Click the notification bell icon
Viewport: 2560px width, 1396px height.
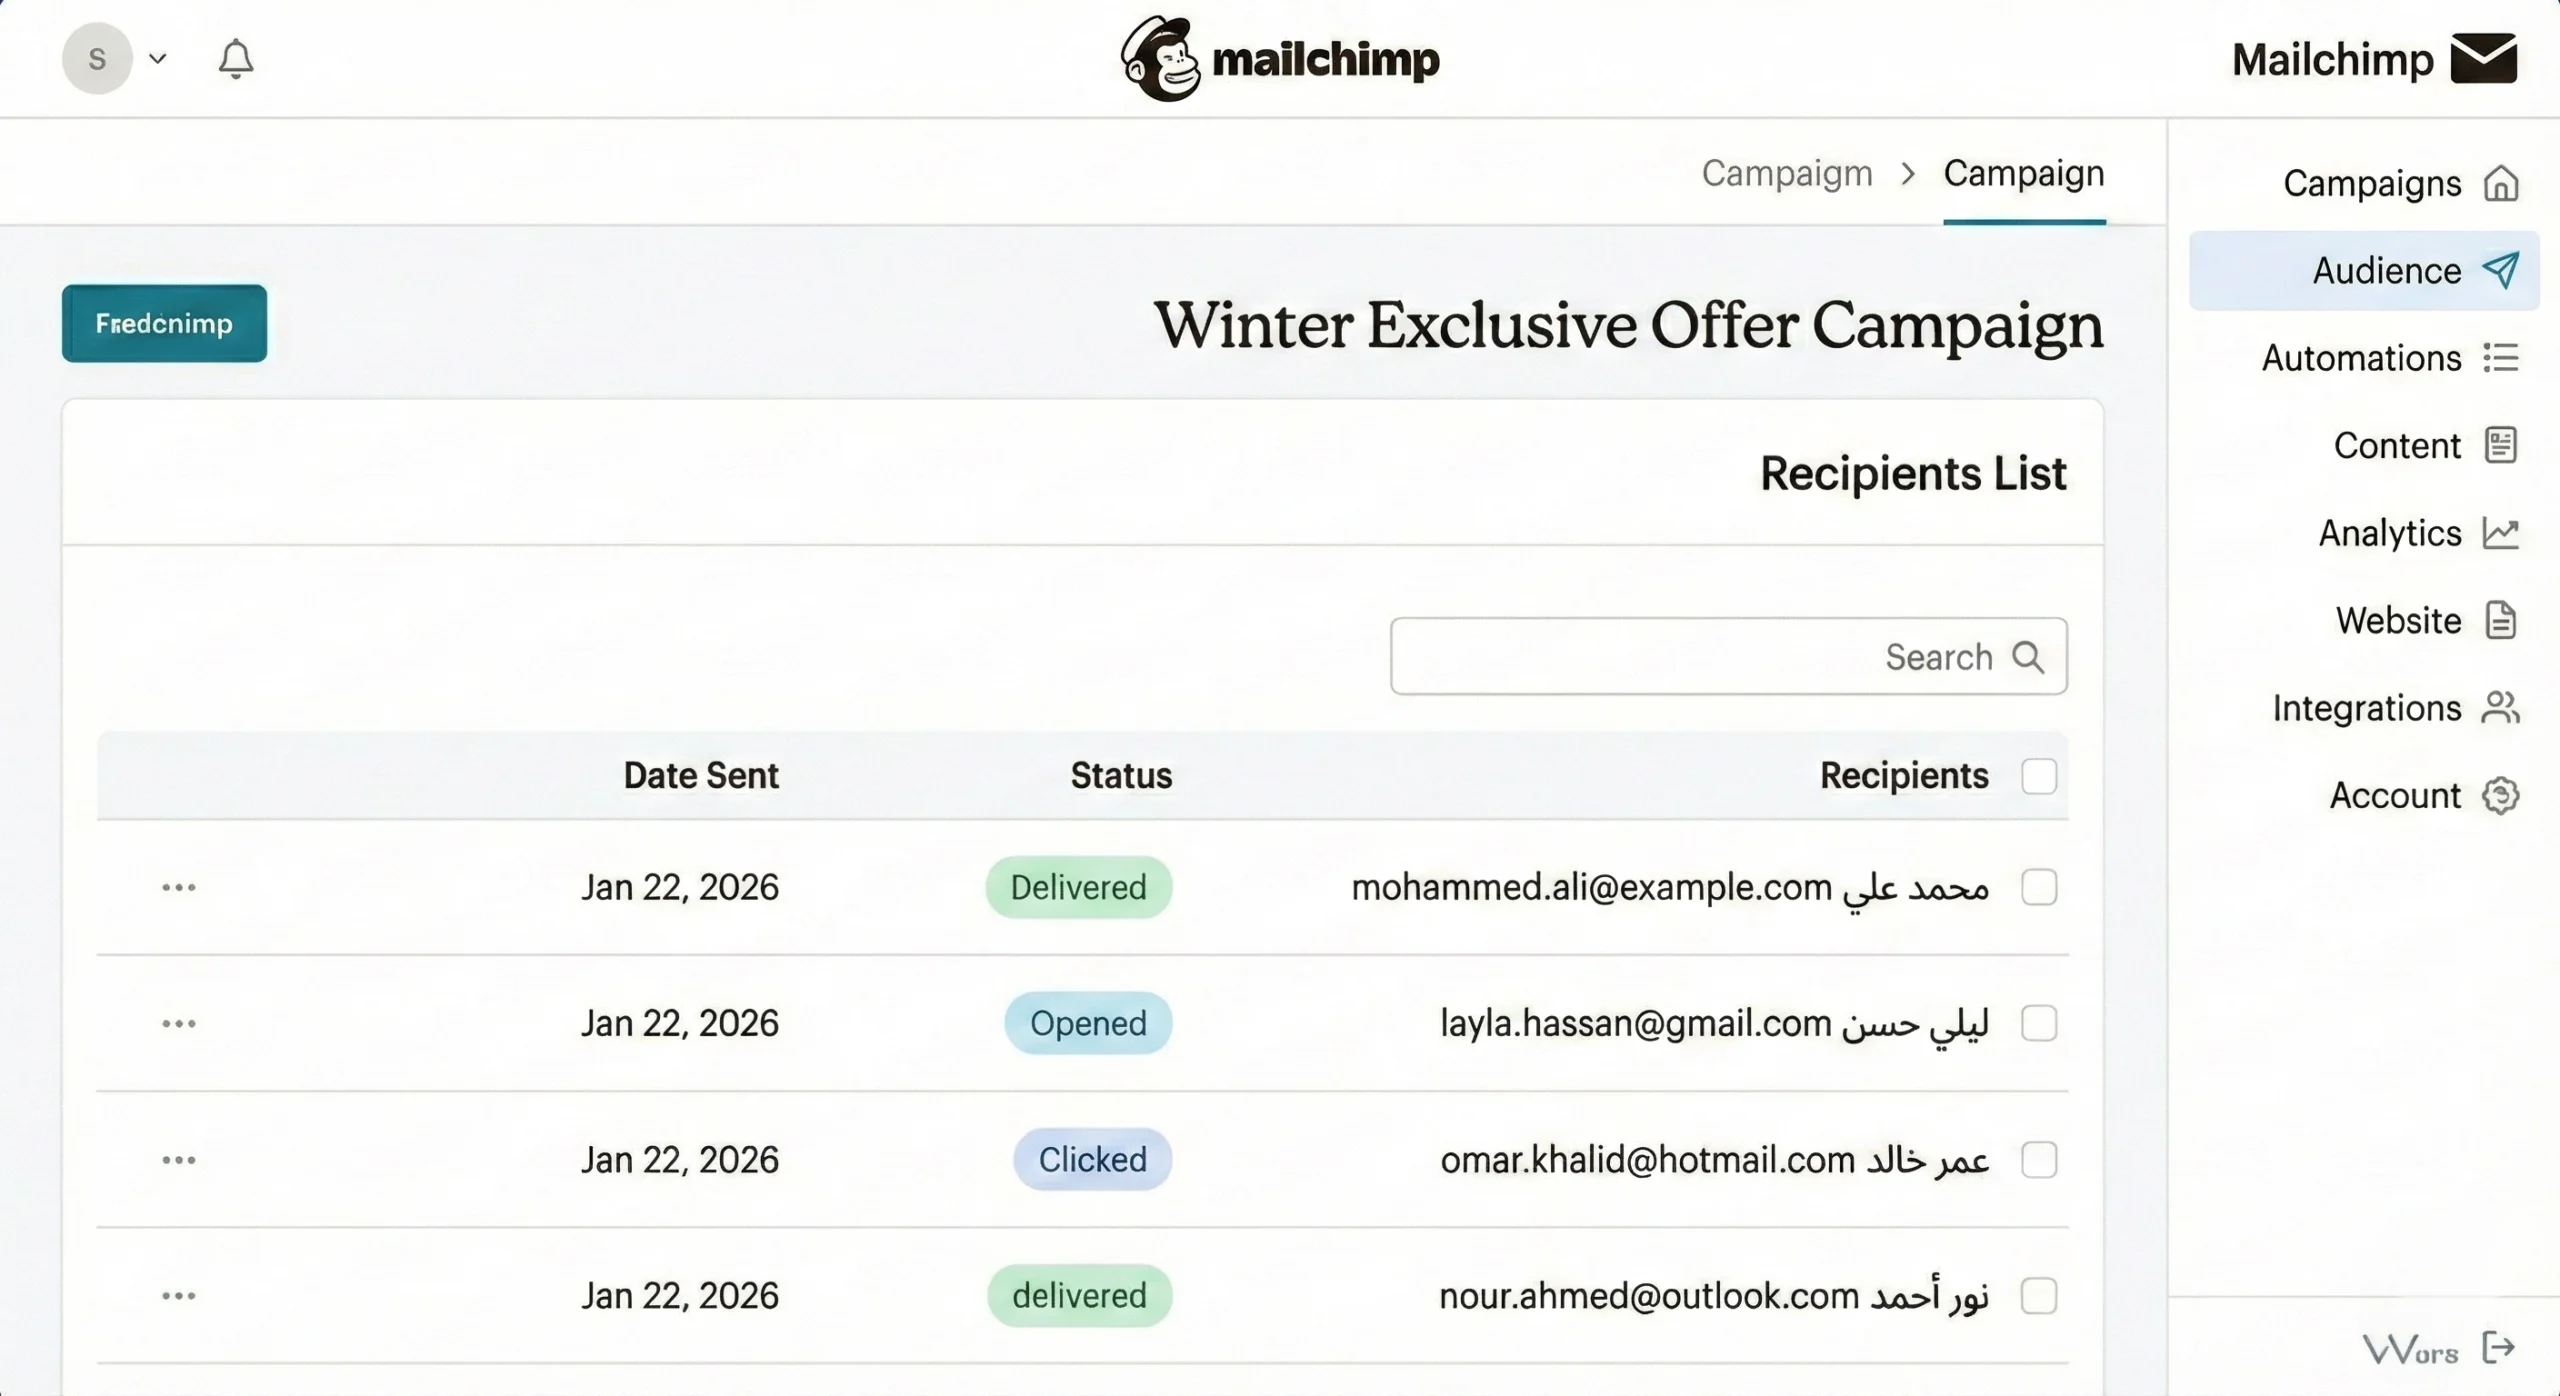click(236, 59)
